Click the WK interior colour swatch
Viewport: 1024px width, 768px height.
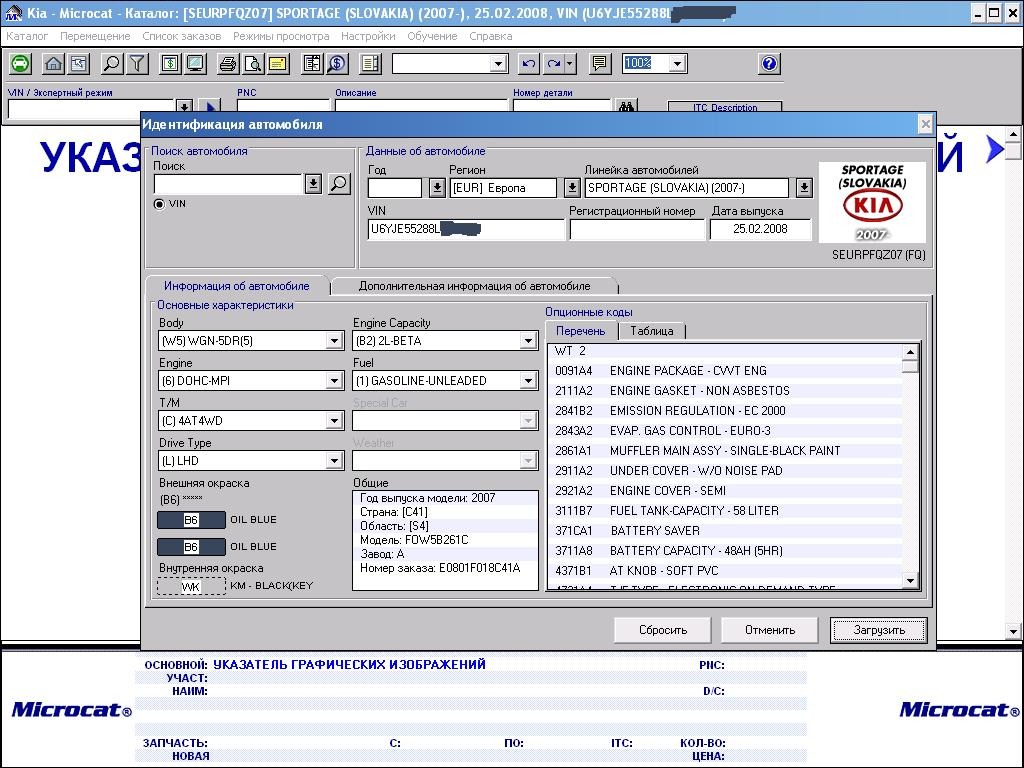tap(191, 586)
